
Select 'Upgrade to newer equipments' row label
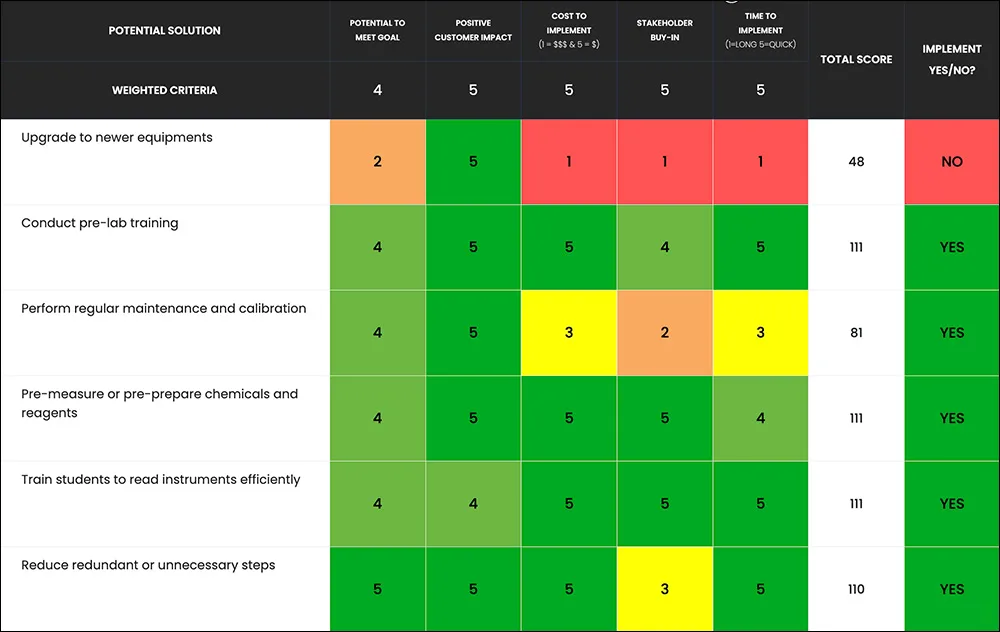117,138
